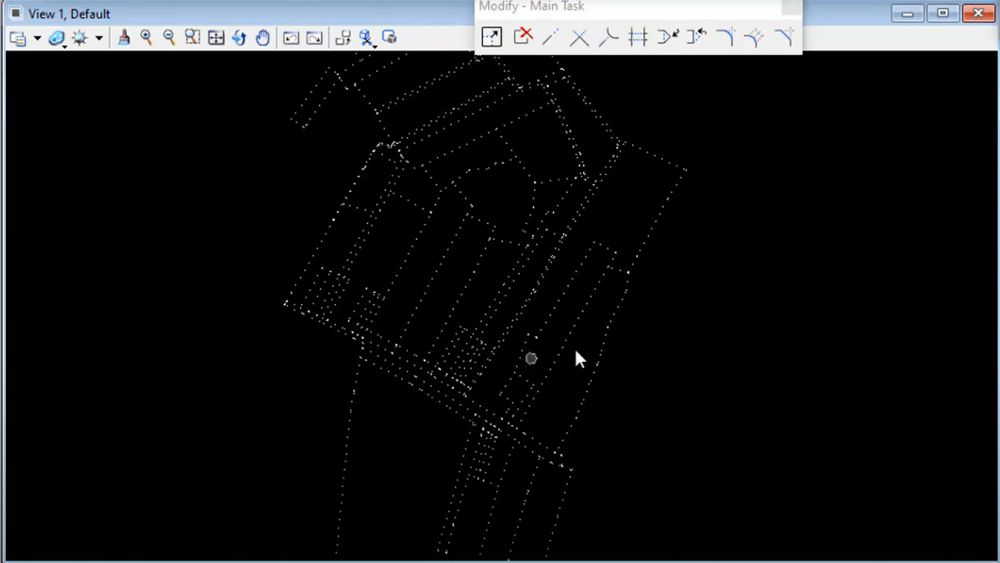This screenshot has height=563, width=1000.
Task: Expand the brightness dropdown arrow
Action: pos(99,38)
